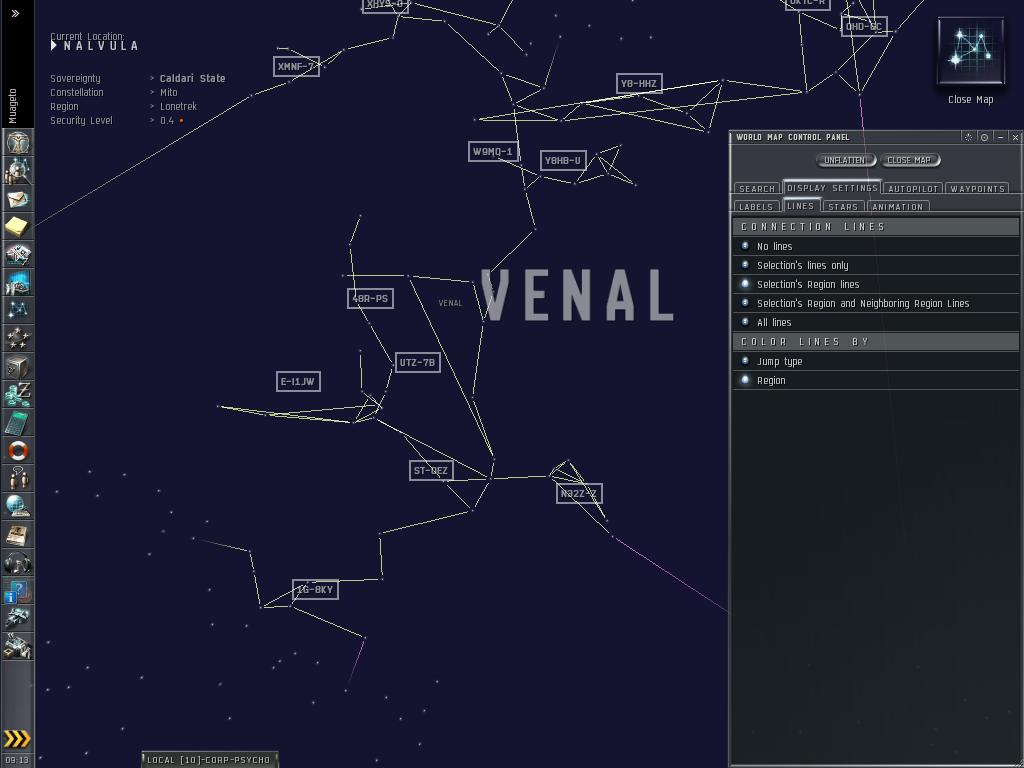Open the Jukebox headphones icon
The image size is (1024, 768).
(18, 563)
